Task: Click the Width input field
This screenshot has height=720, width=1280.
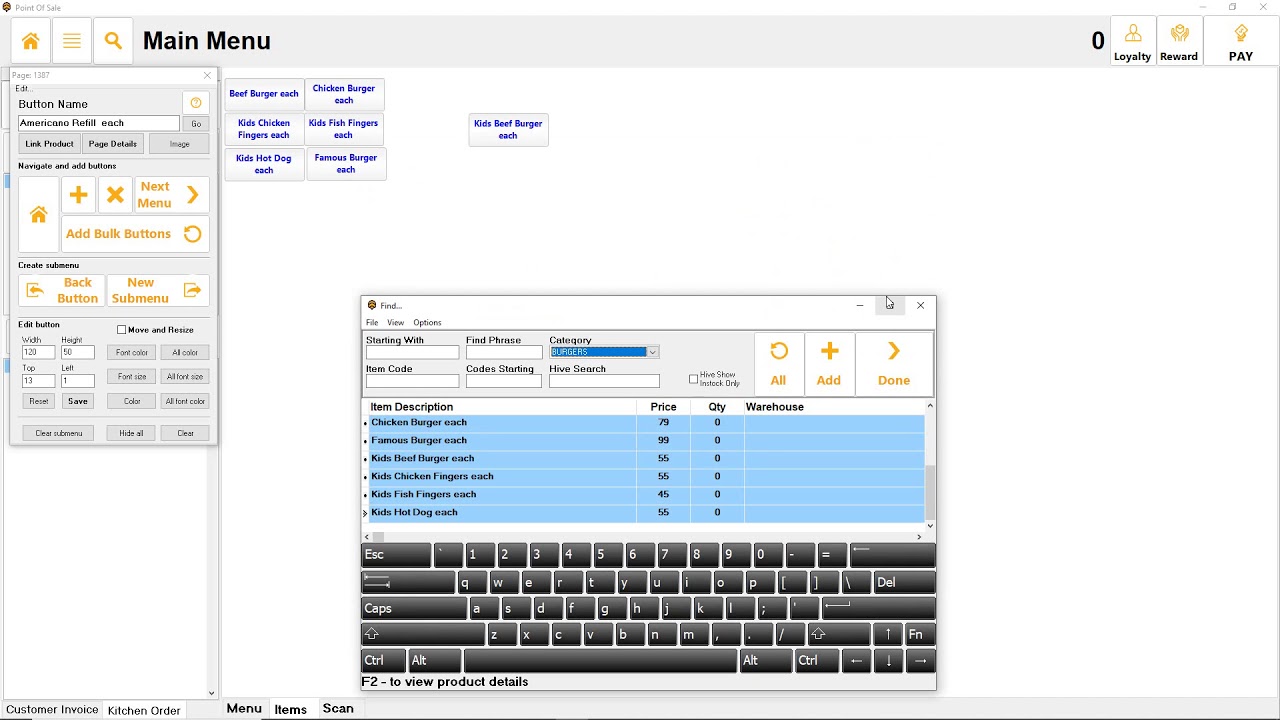Action: (38, 353)
